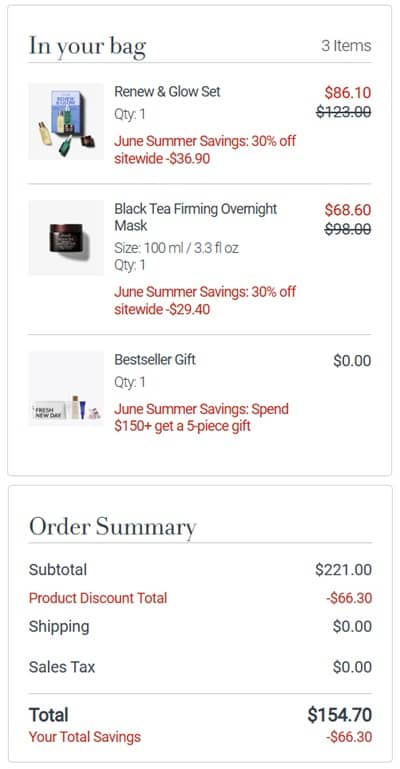
Task: Click the Black Tea Firming Overnight Mask title
Action: point(196,217)
